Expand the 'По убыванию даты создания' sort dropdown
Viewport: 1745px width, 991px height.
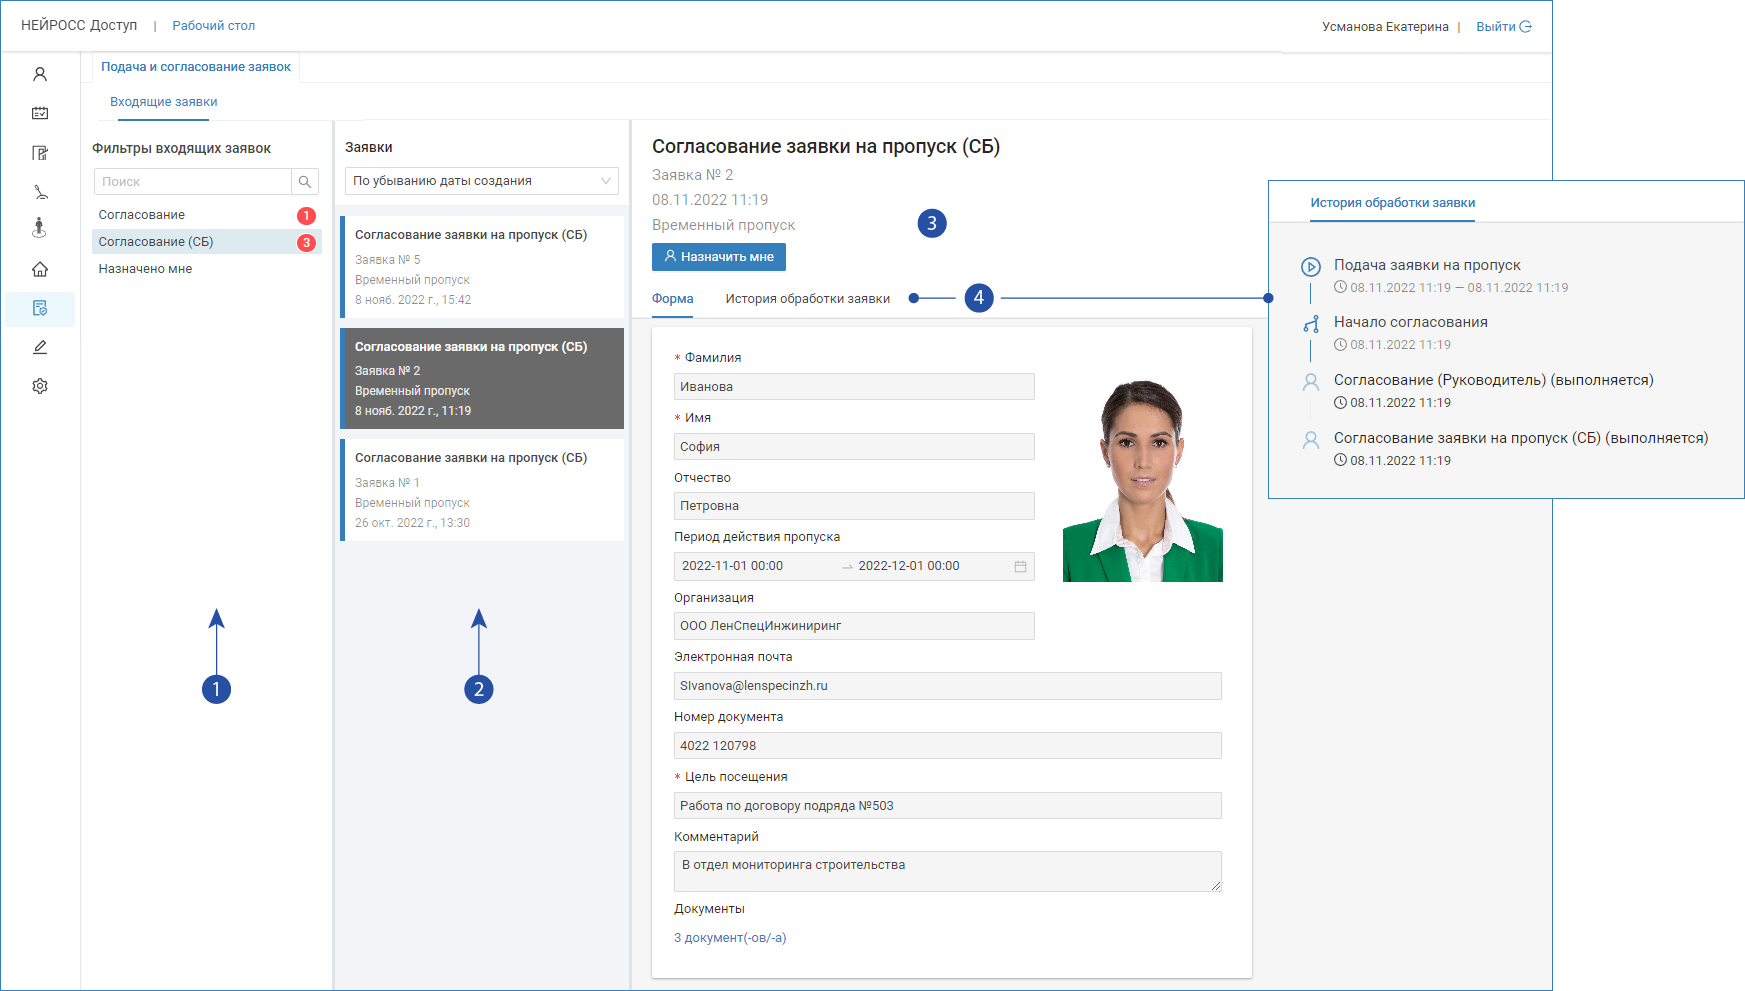[x=481, y=181]
